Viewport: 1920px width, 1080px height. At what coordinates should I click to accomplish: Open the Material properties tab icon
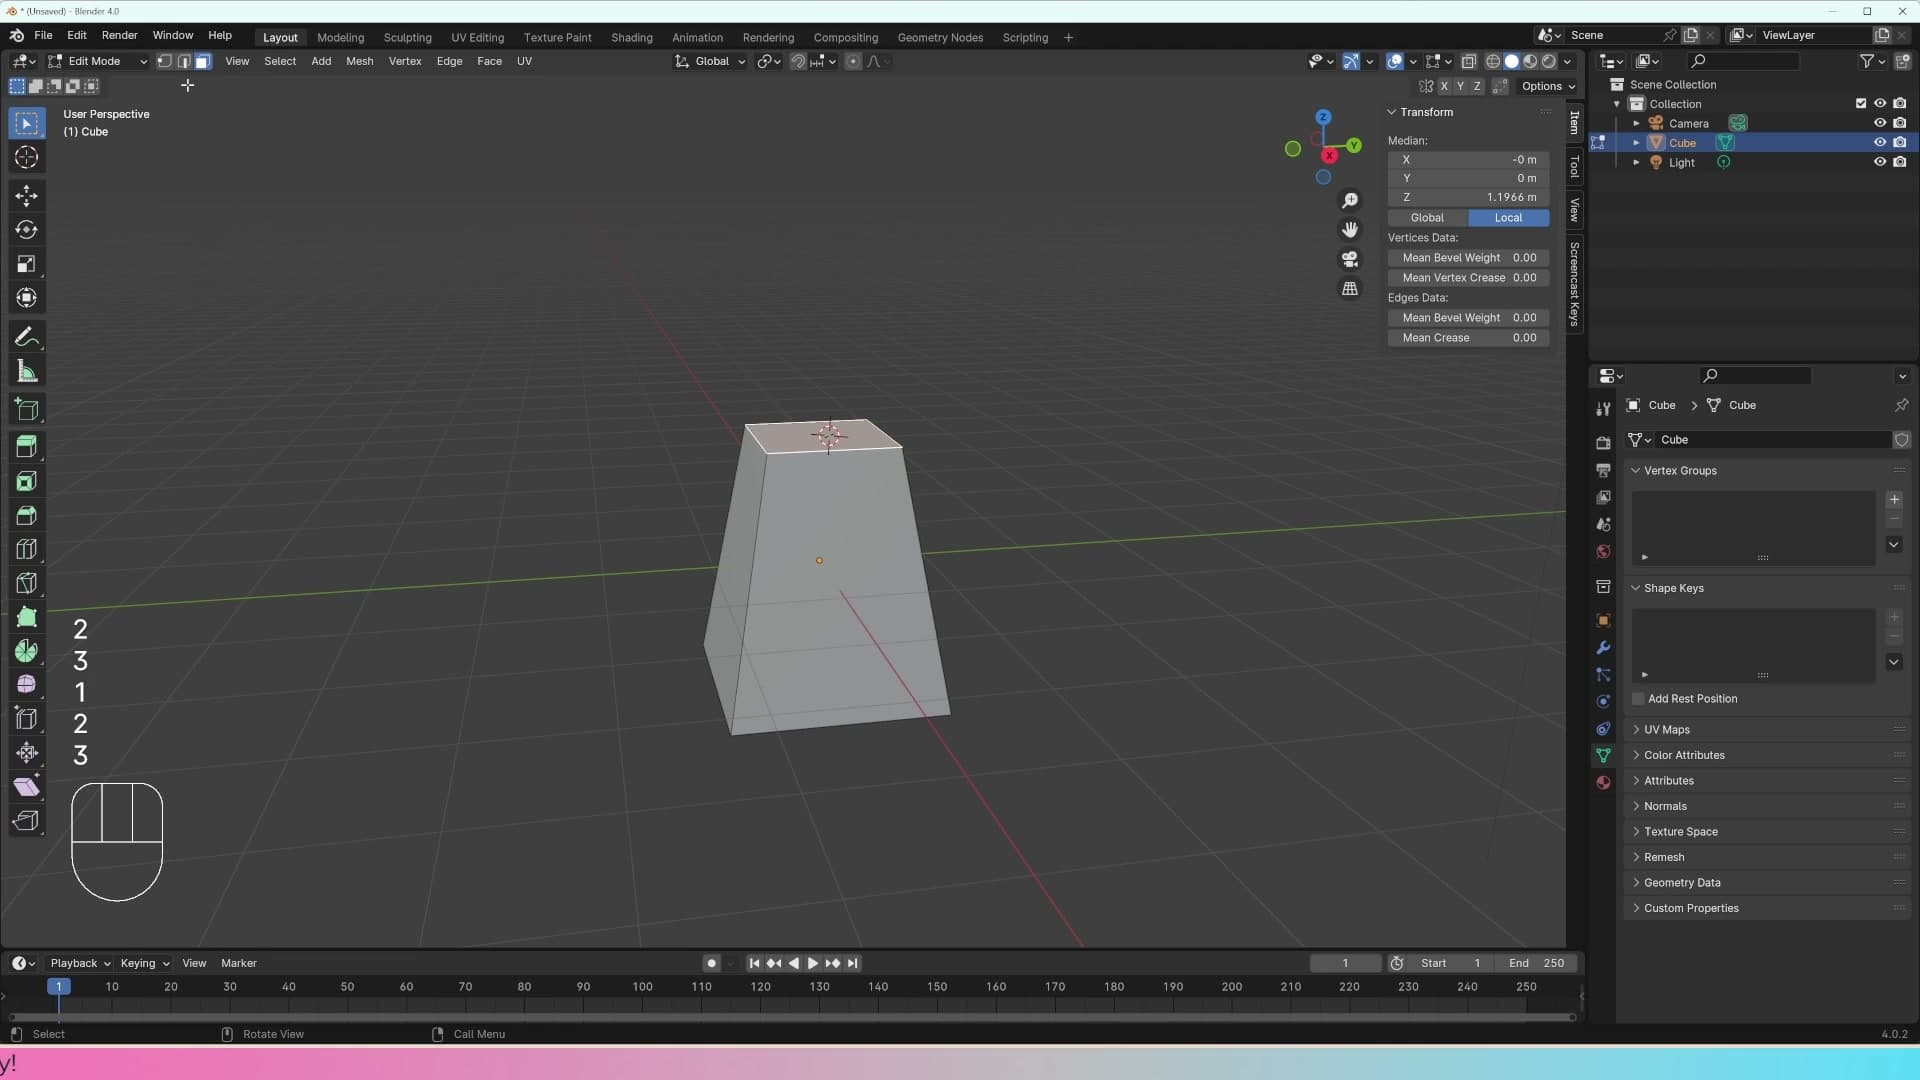tap(1603, 782)
